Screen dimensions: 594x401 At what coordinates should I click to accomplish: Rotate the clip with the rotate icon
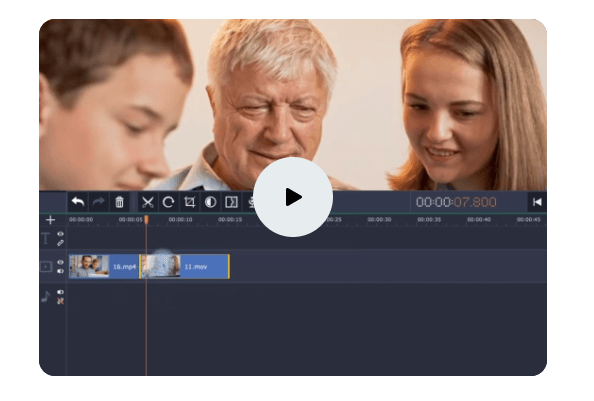pyautogui.click(x=169, y=202)
